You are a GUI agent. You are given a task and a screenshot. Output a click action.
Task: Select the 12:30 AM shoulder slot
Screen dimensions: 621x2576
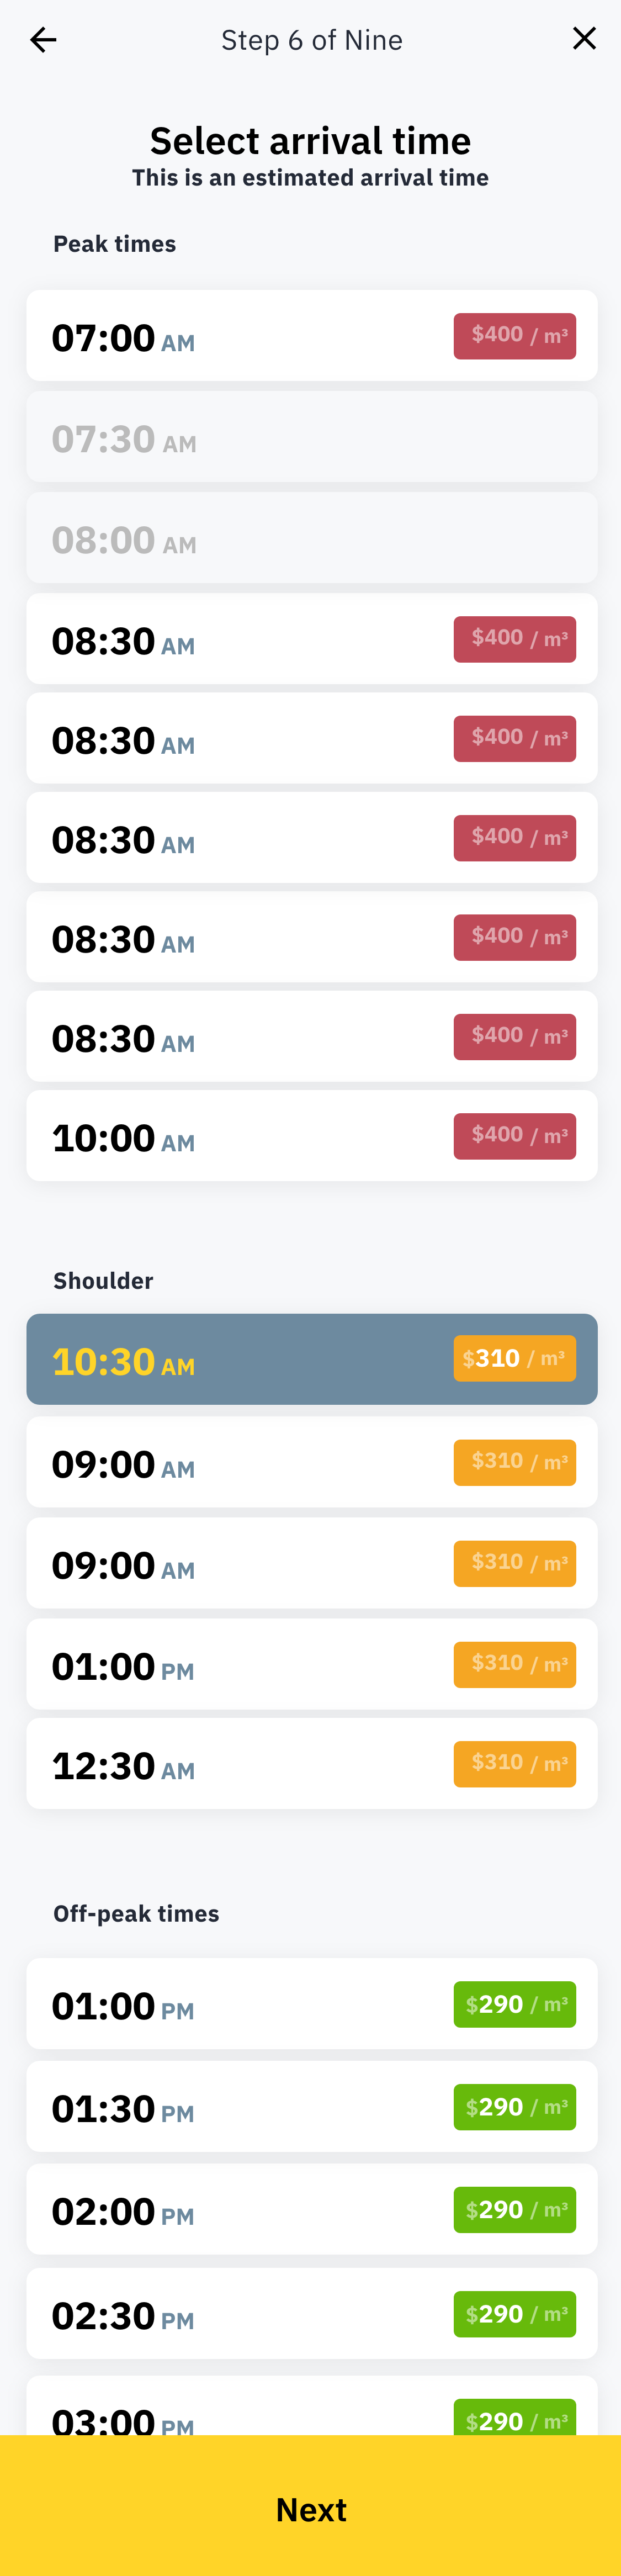(311, 1764)
